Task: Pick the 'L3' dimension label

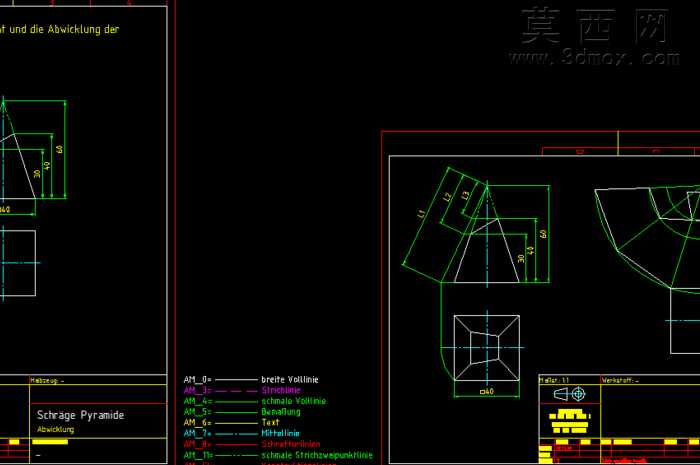Action: [465, 195]
